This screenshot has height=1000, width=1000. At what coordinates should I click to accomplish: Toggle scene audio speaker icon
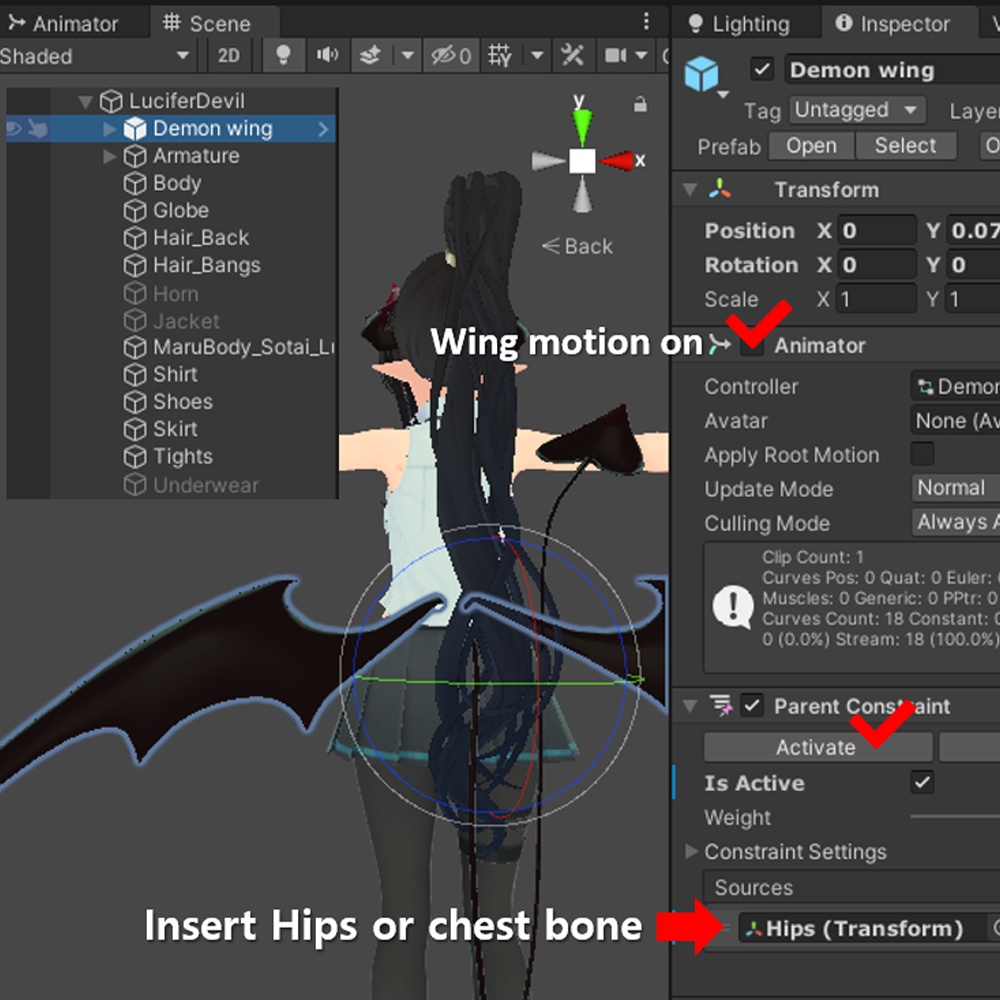coord(327,56)
